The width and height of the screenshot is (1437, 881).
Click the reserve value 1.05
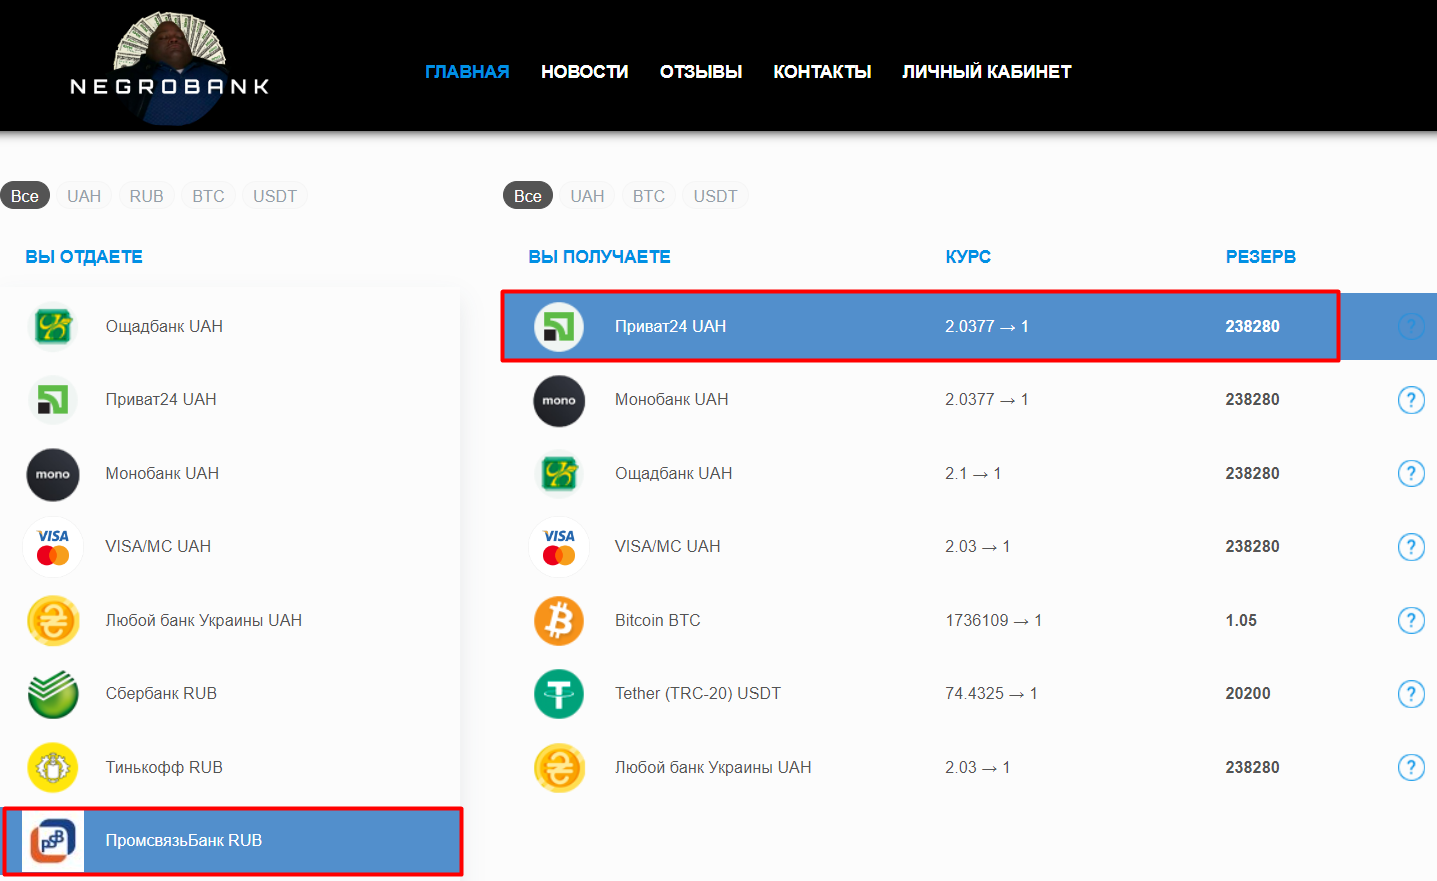point(1241,621)
